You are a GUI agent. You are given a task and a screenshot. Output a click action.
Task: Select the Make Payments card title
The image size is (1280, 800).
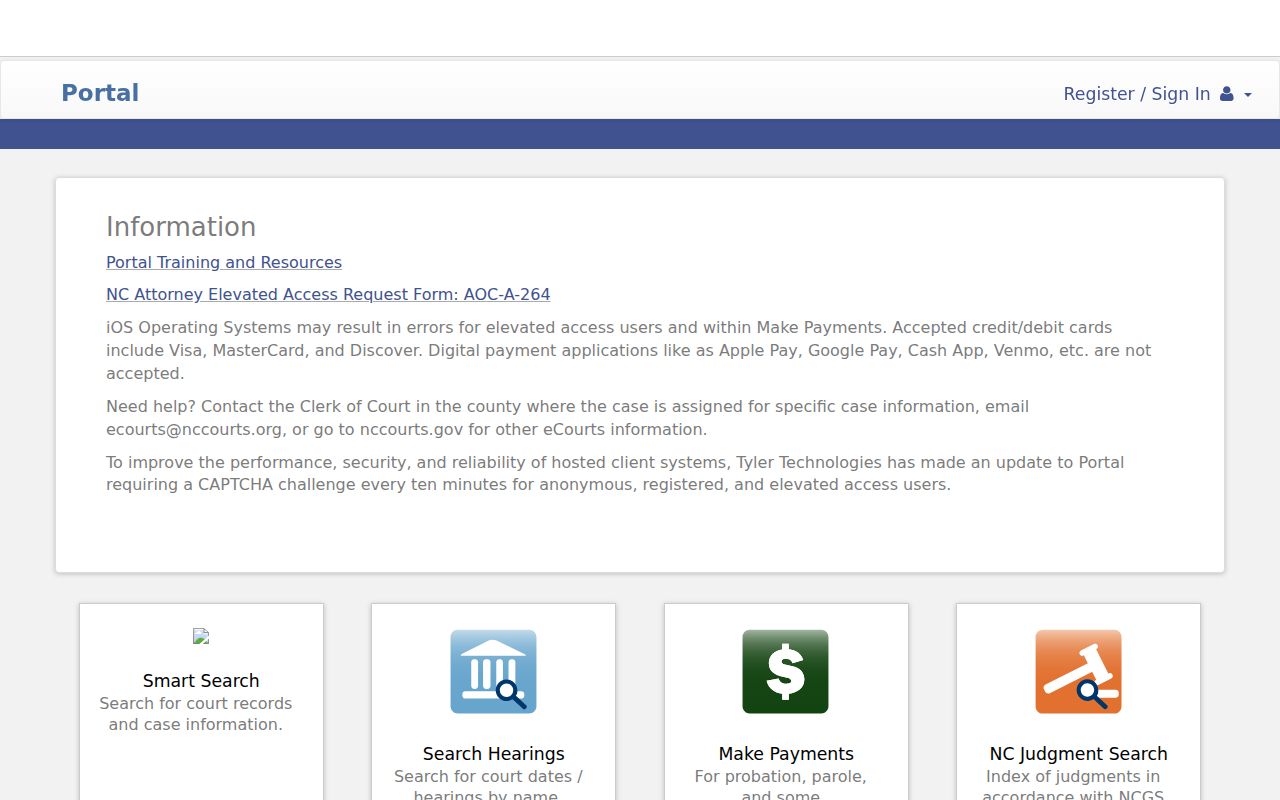click(786, 753)
